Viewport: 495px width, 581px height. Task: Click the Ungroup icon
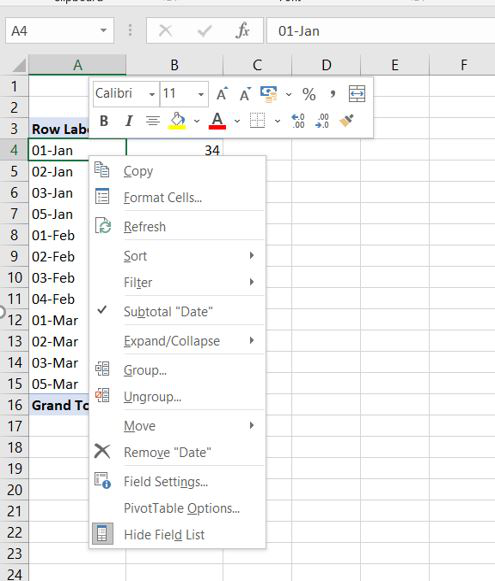pyautogui.click(x=102, y=395)
